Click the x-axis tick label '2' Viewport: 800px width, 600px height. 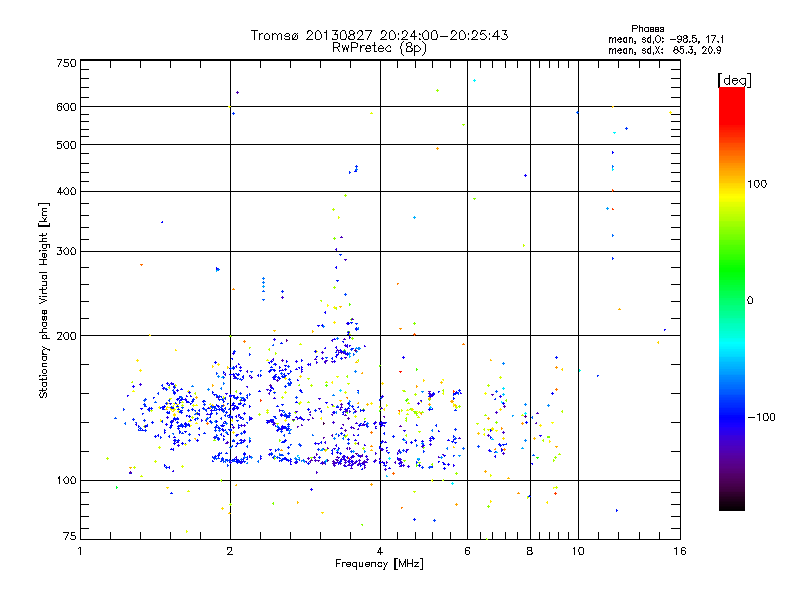click(230, 551)
